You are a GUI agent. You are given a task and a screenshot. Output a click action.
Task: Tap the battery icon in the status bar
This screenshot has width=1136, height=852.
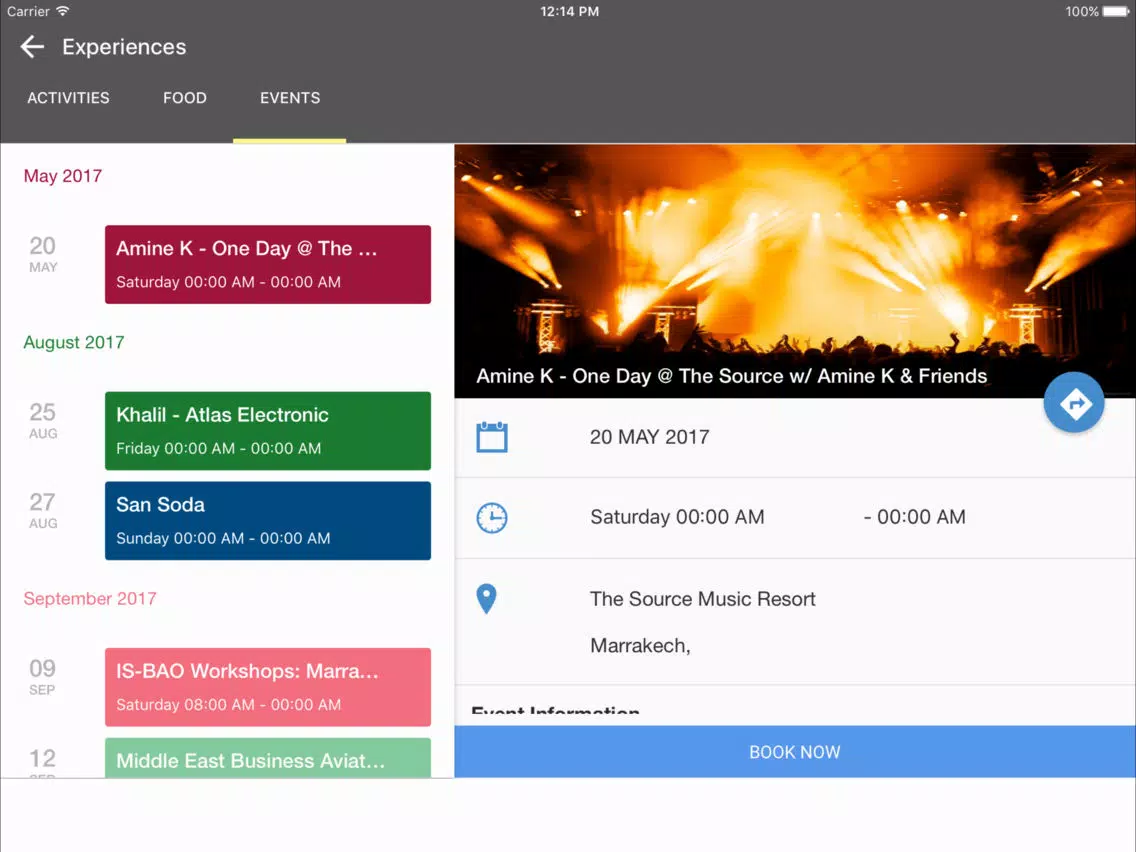pos(1116,12)
